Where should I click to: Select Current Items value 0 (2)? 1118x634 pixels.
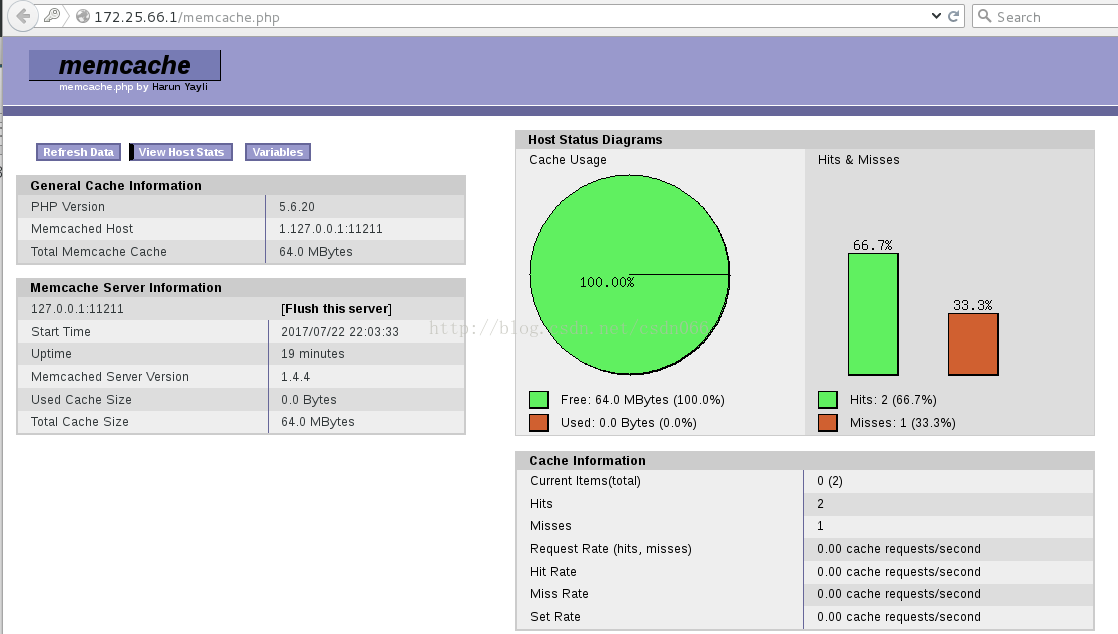point(830,481)
